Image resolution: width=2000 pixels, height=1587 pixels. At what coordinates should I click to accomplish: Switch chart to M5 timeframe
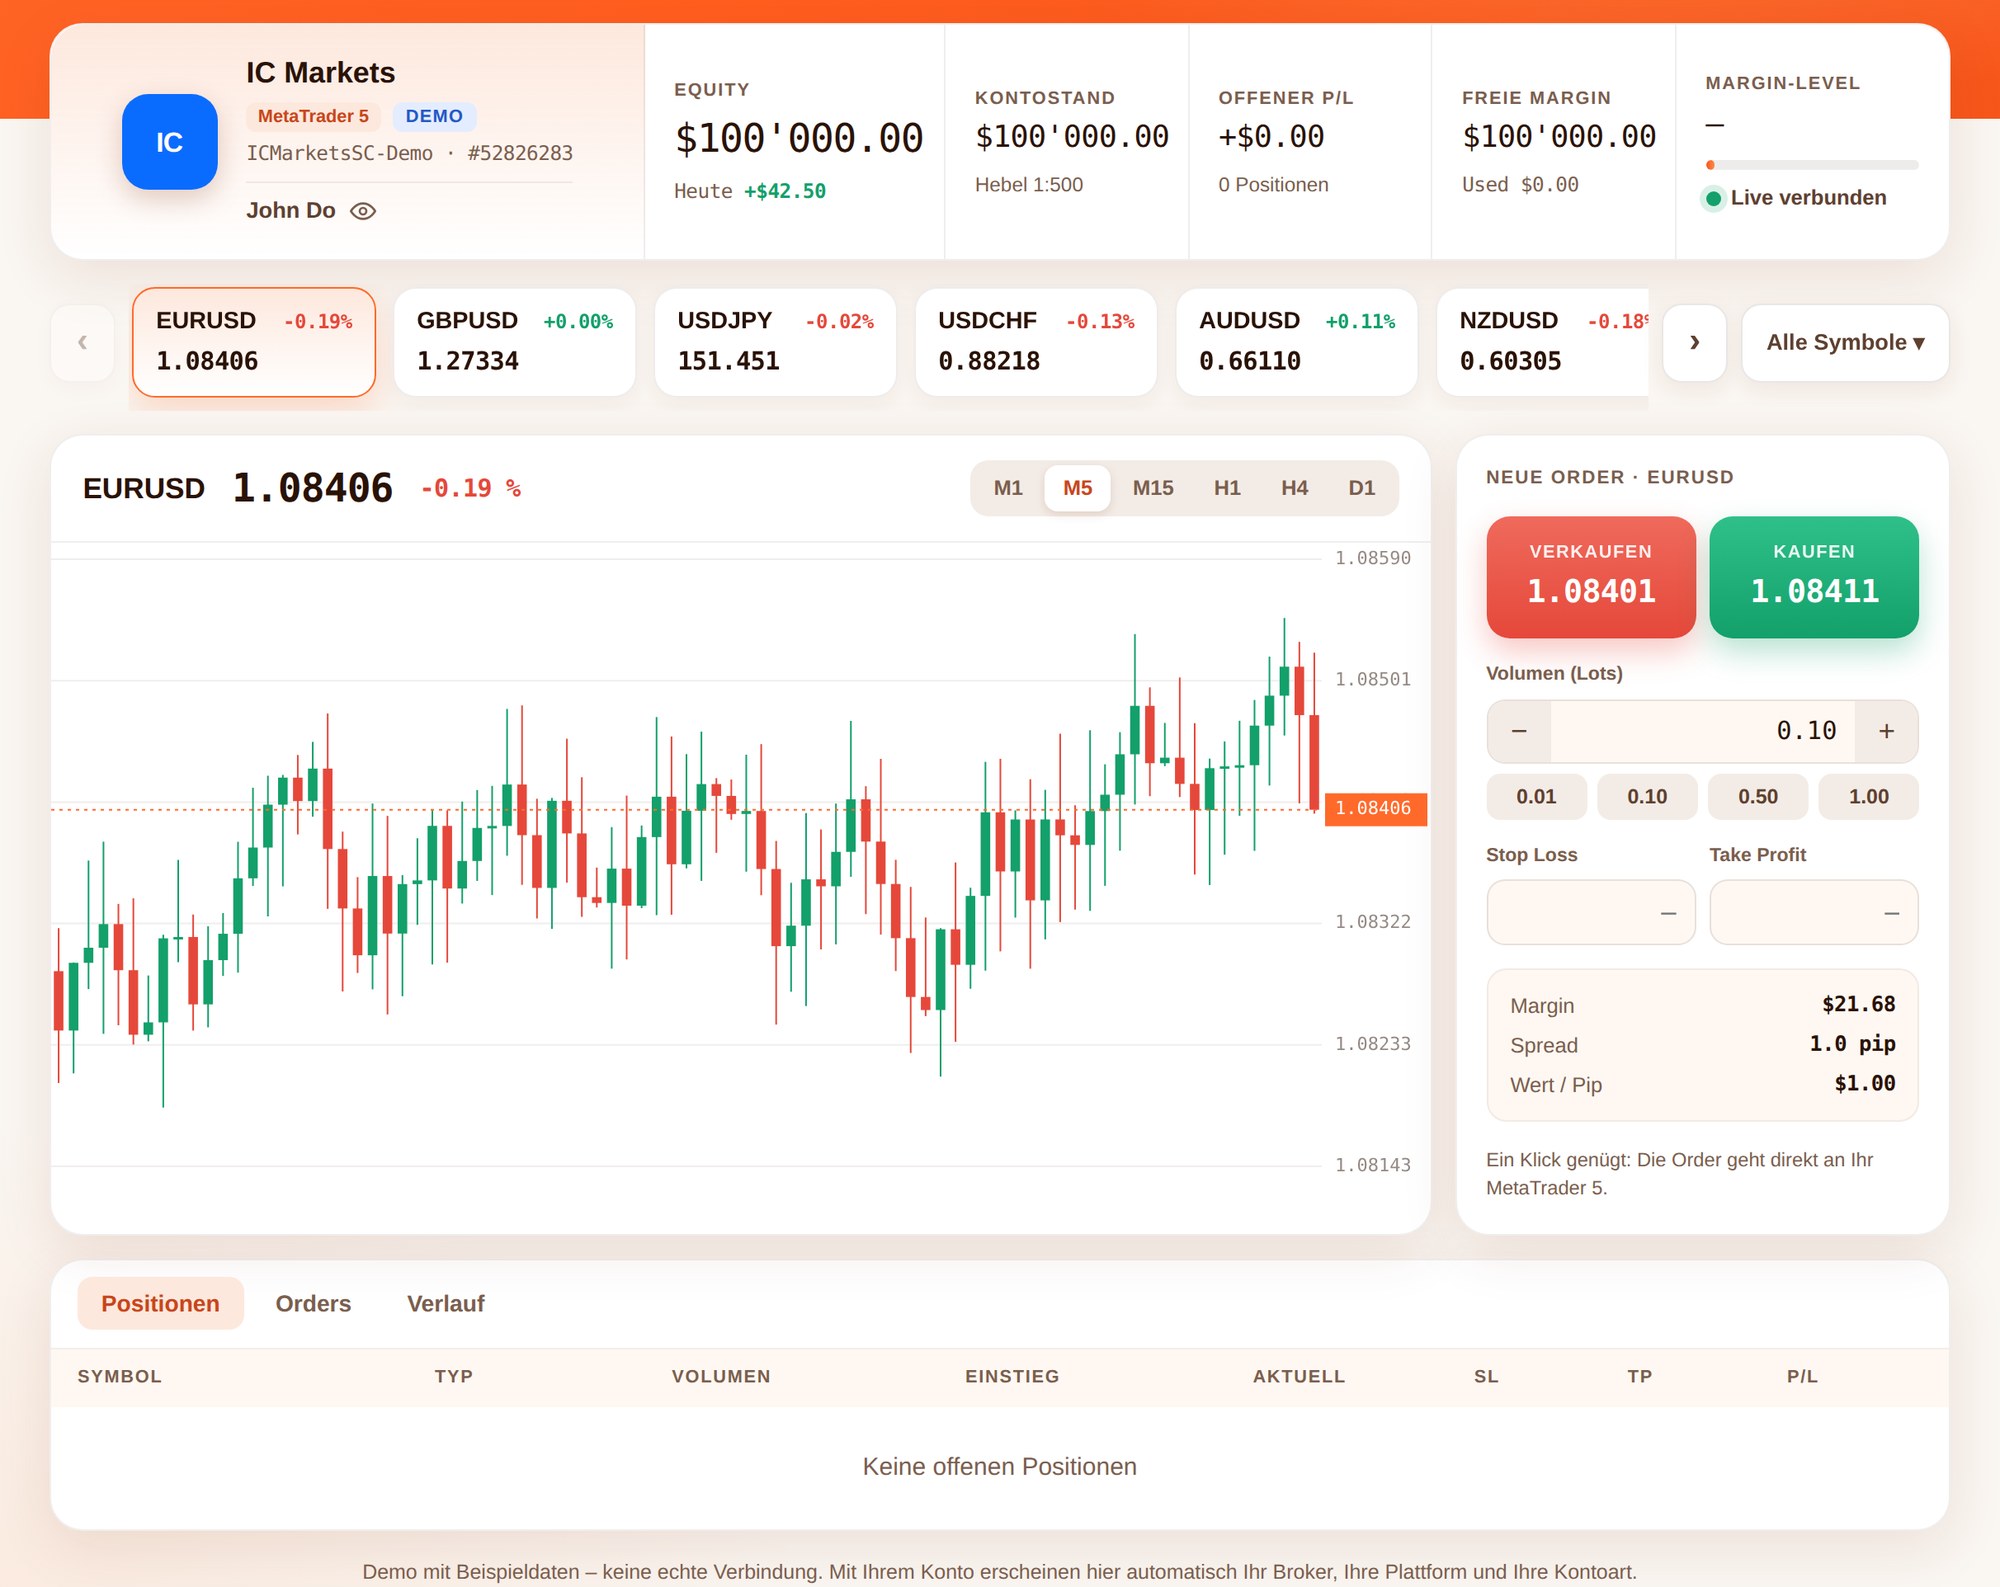1077,488
